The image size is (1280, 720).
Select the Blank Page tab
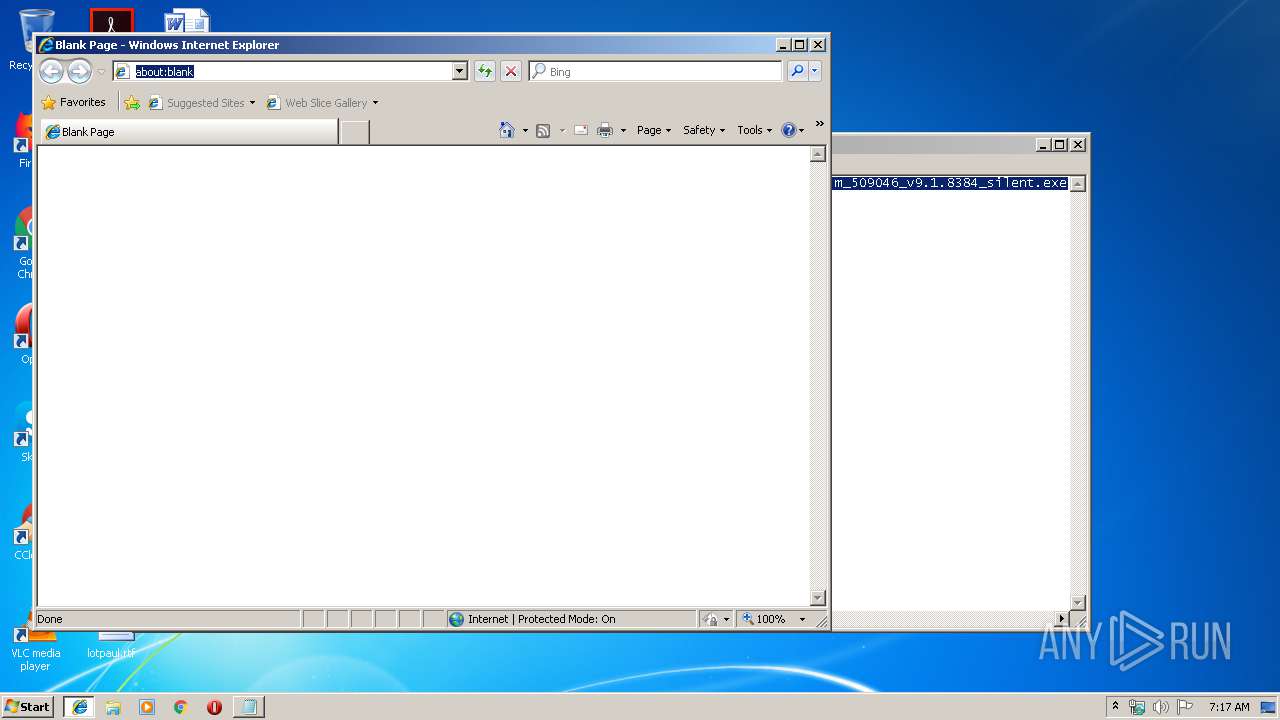[x=188, y=131]
